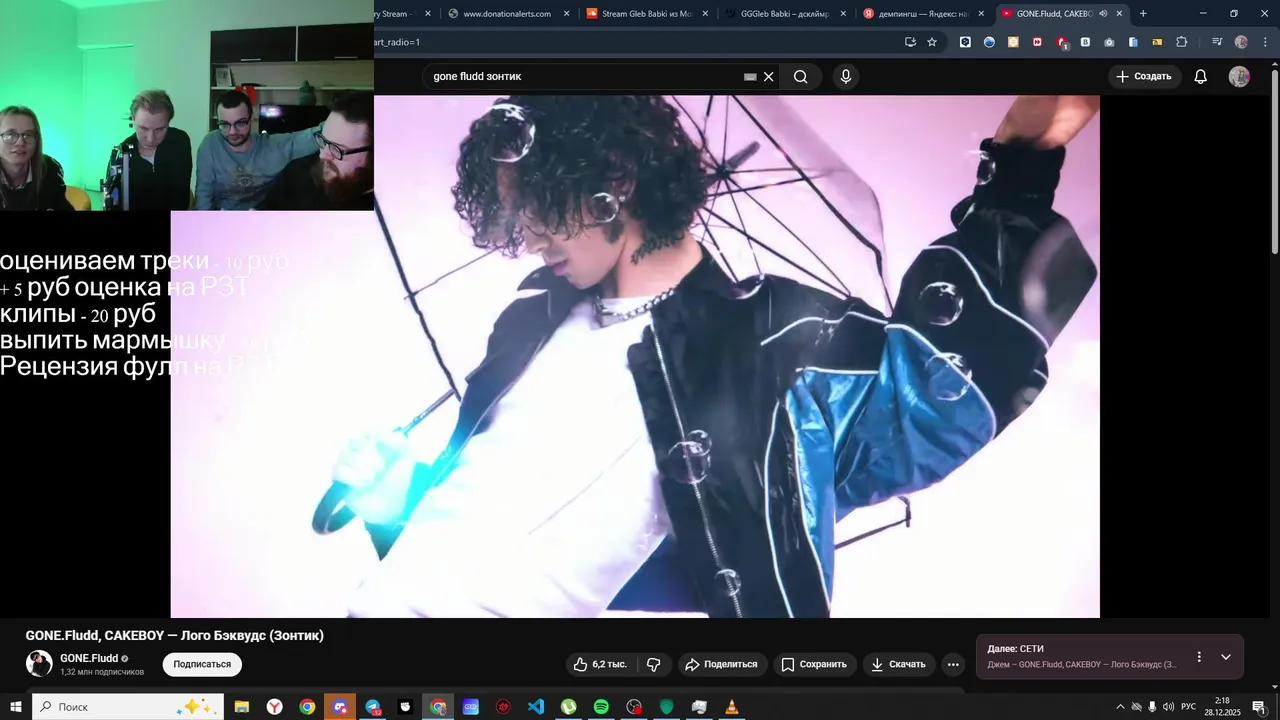
Task: Mute the tab via speaker icon on GONE.Fludd tab
Action: pos(1103,13)
